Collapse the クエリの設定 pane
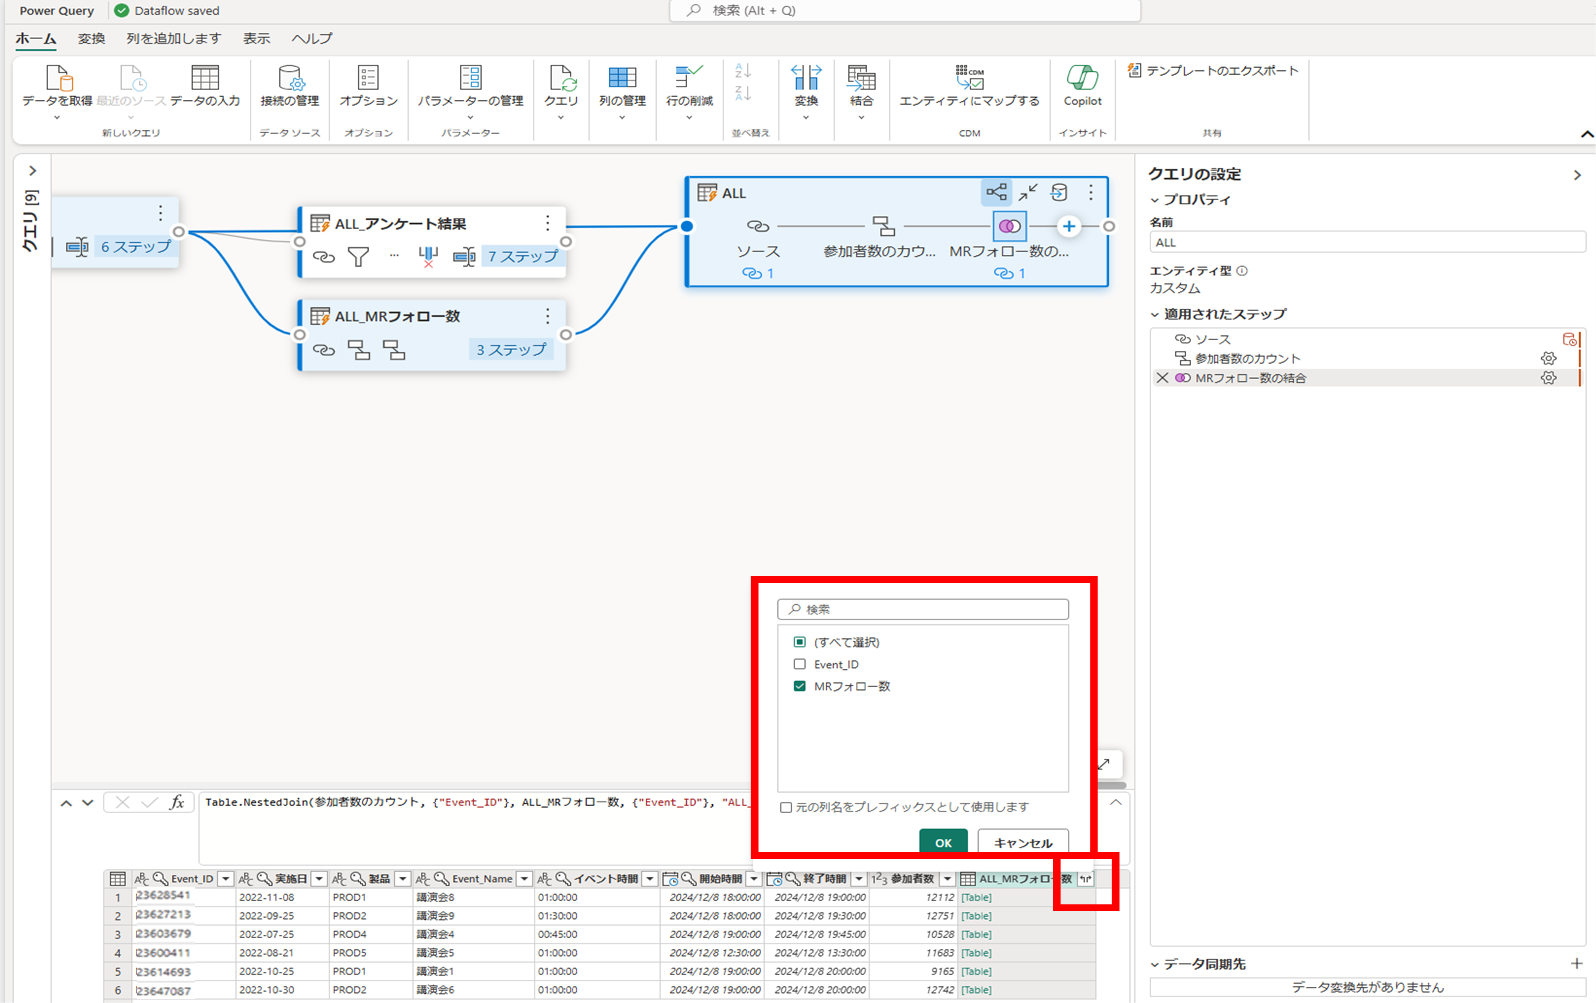This screenshot has height=1003, width=1596. coord(1577,175)
